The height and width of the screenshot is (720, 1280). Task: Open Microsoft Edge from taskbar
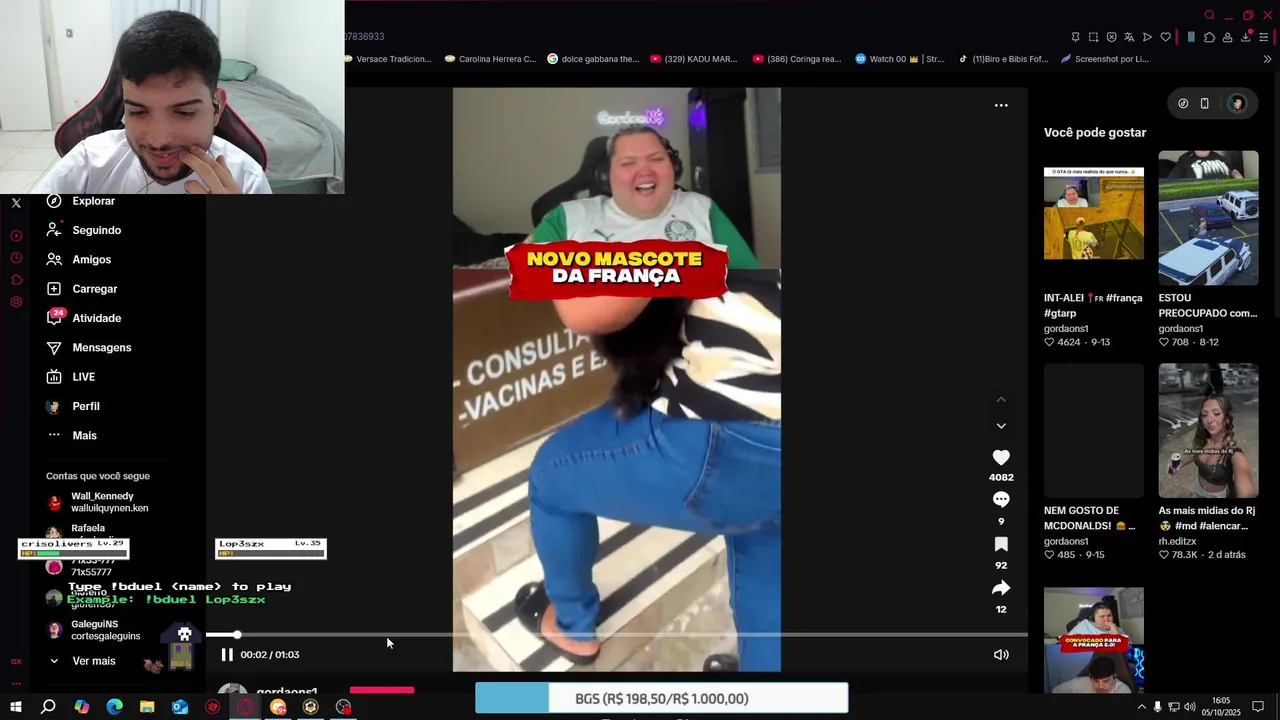coord(114,707)
